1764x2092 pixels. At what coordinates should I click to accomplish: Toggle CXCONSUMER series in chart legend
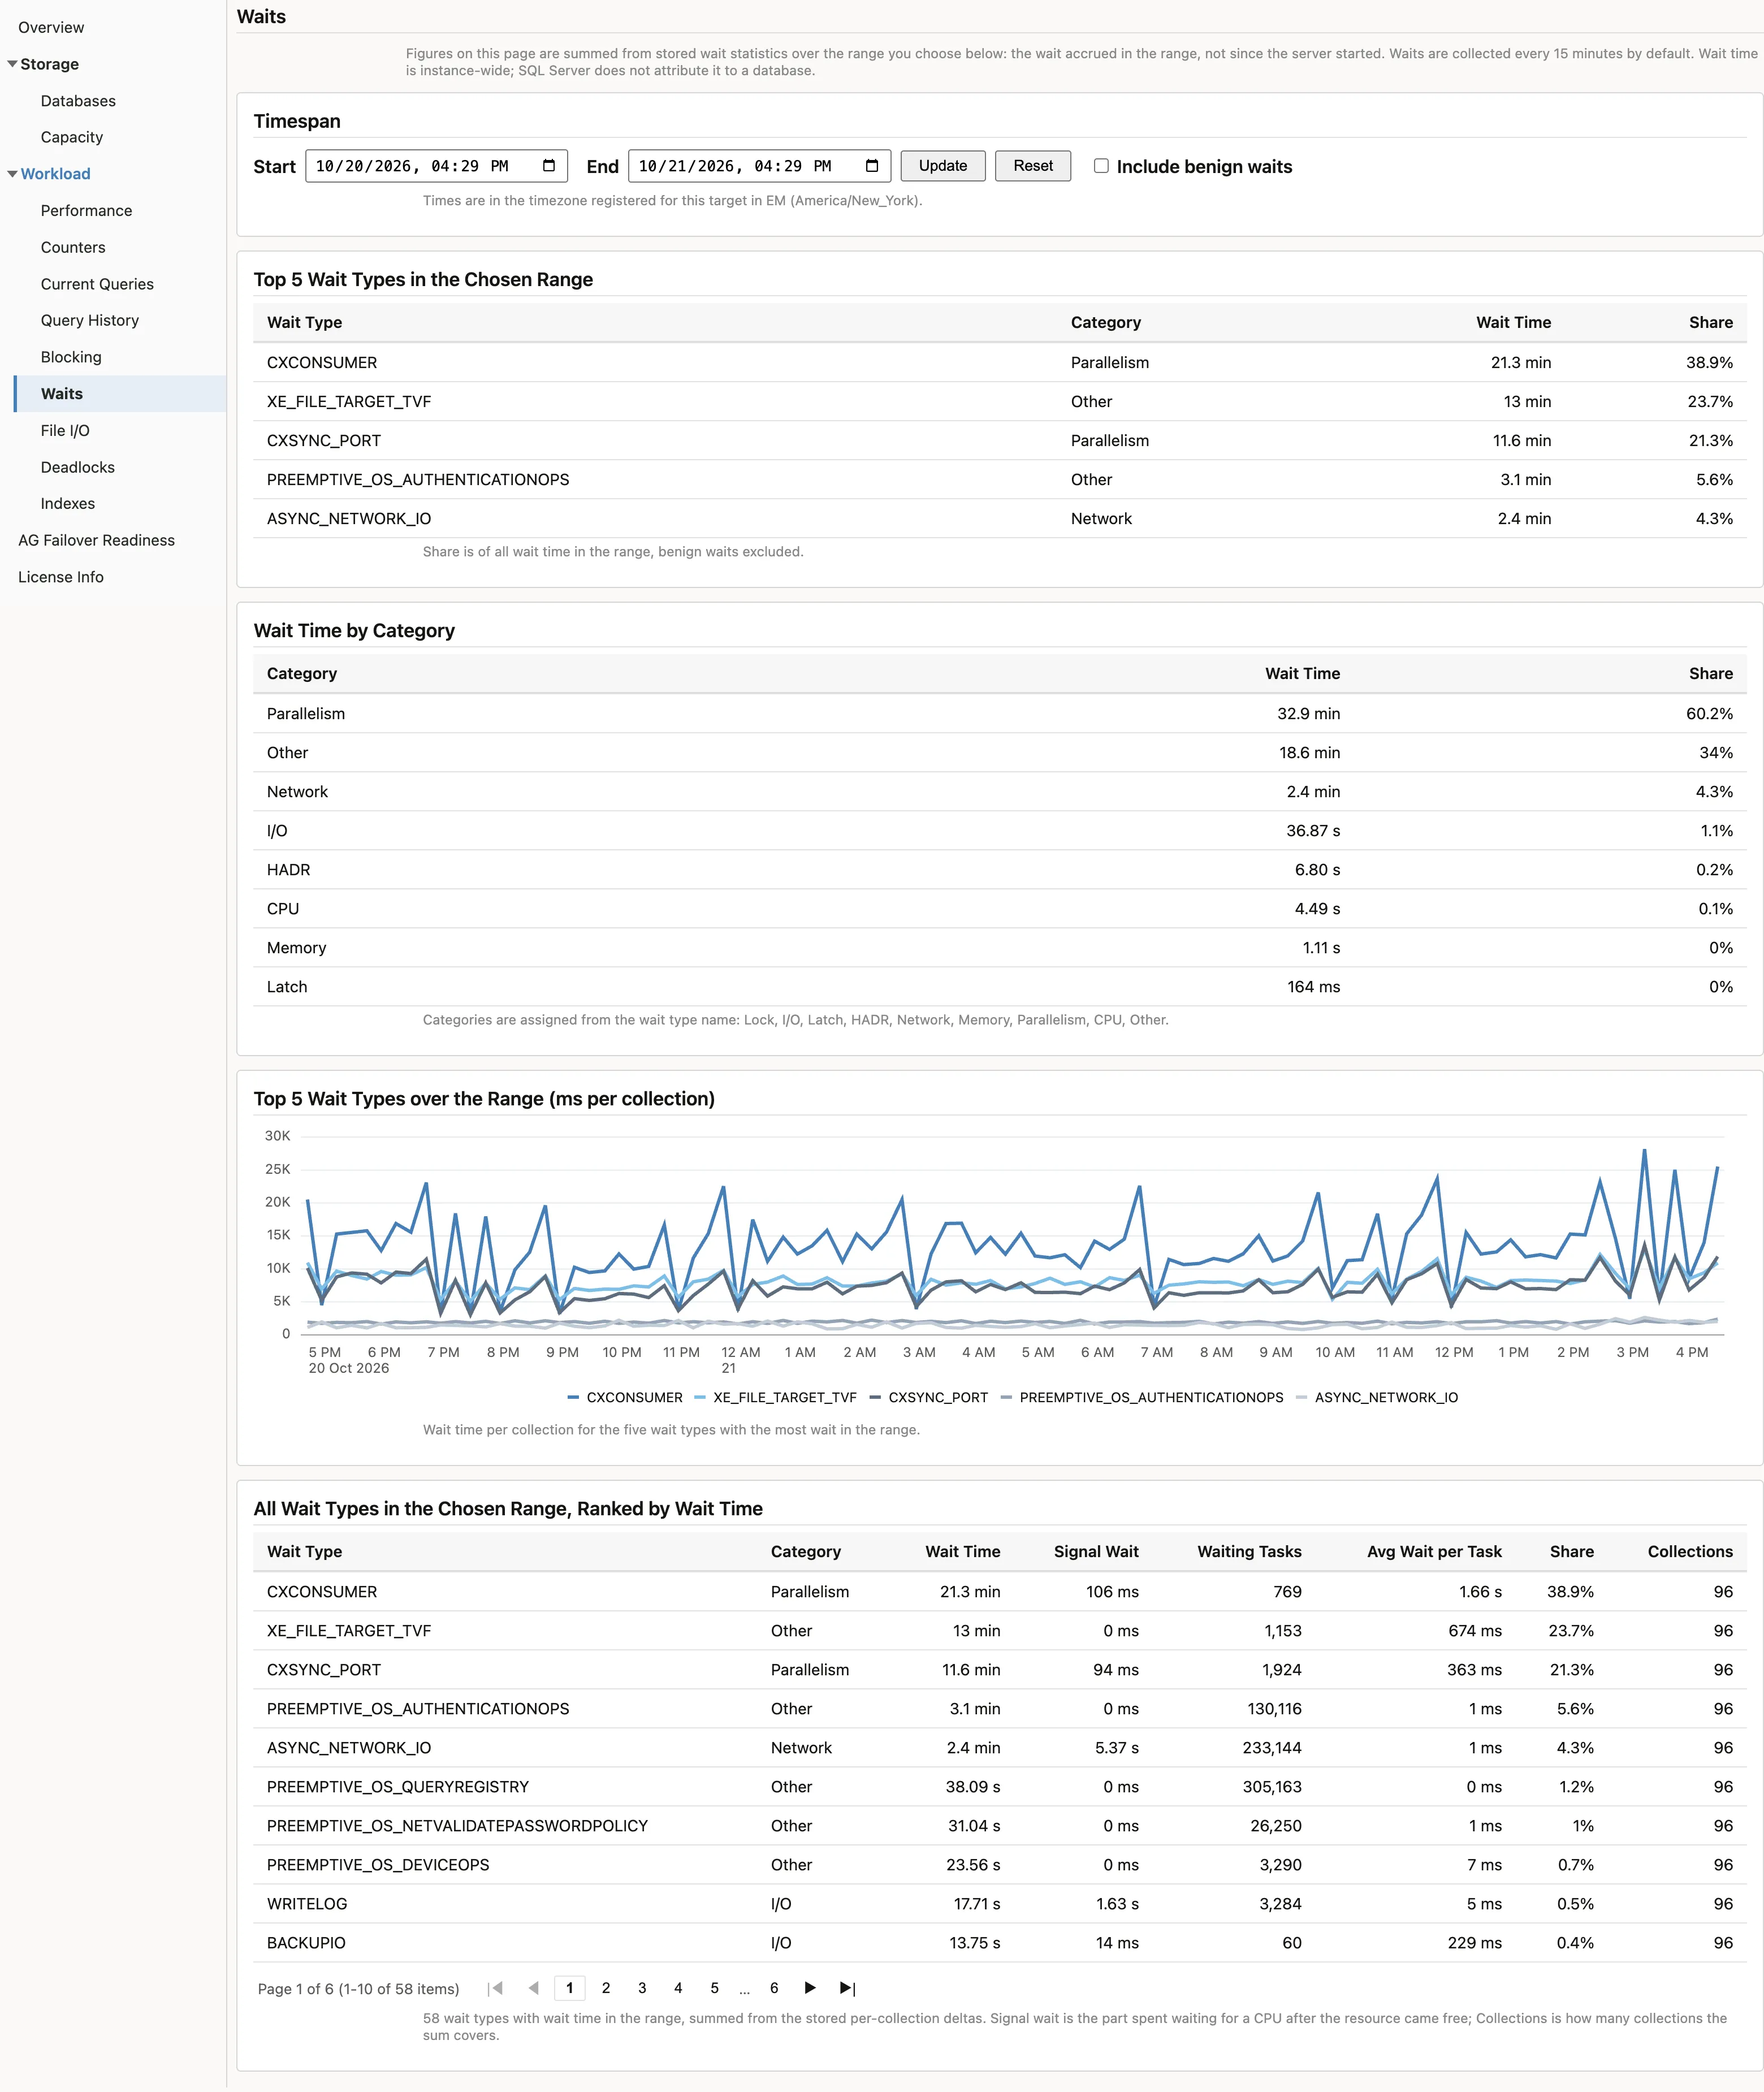625,1397
